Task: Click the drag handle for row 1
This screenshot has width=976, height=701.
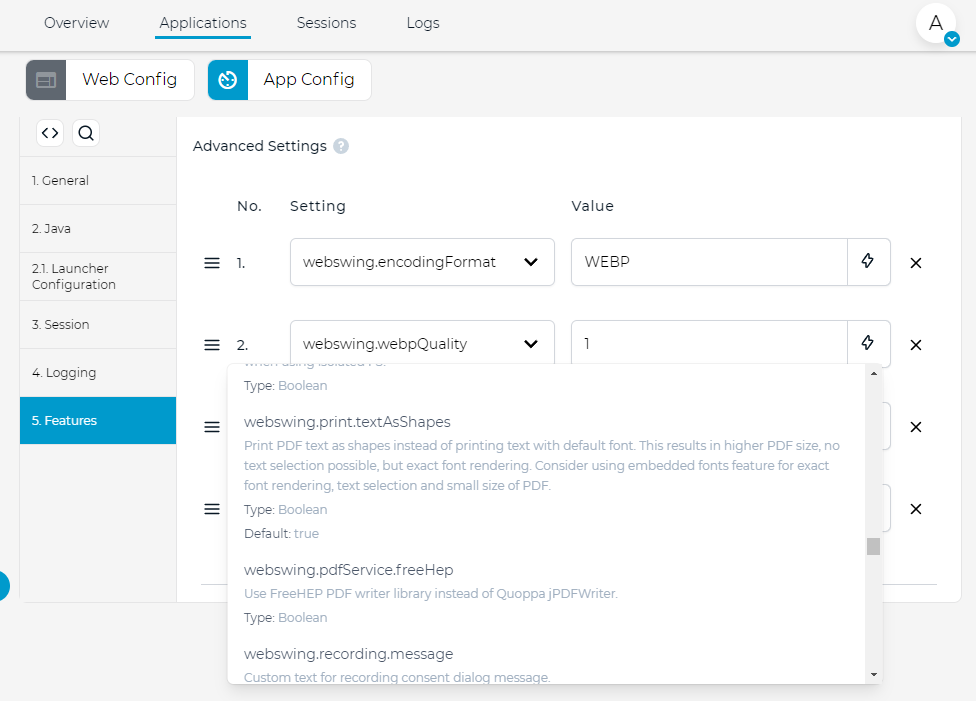Action: 212,263
